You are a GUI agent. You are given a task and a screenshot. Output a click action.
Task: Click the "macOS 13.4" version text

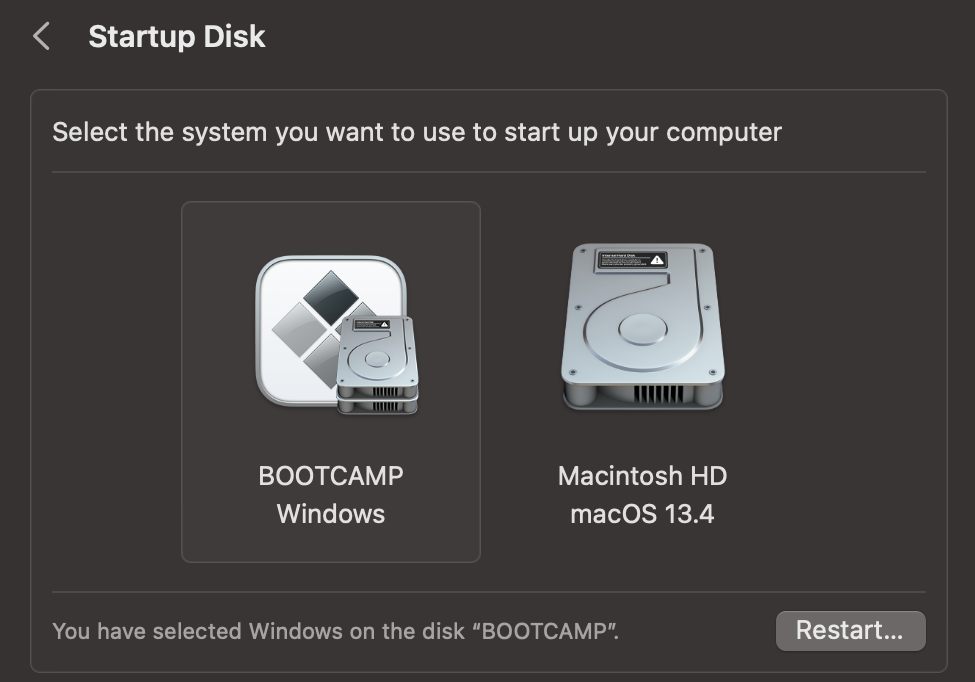[x=641, y=514]
